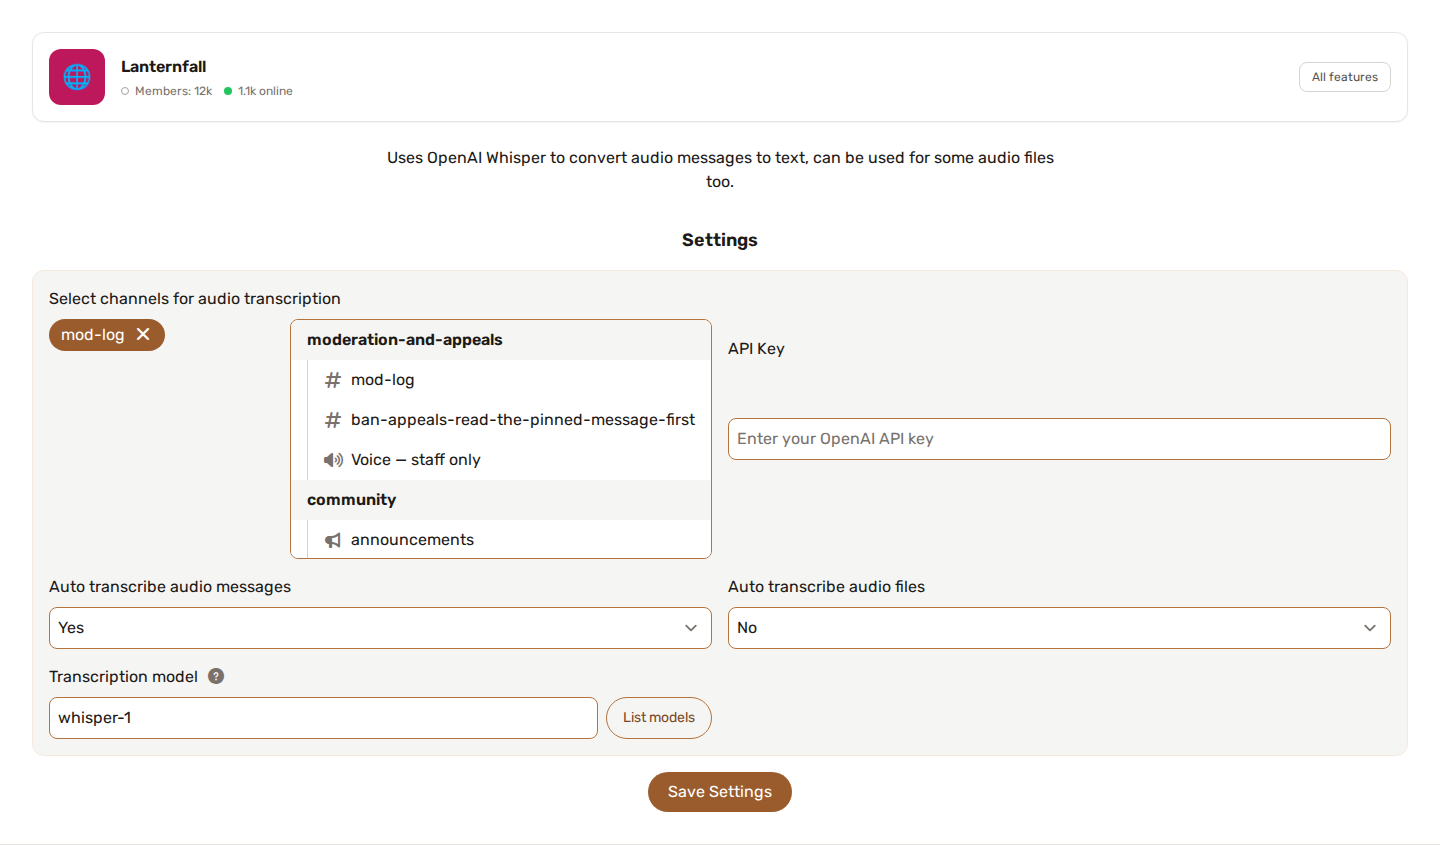
Task: Click the community category header
Action: tap(501, 500)
